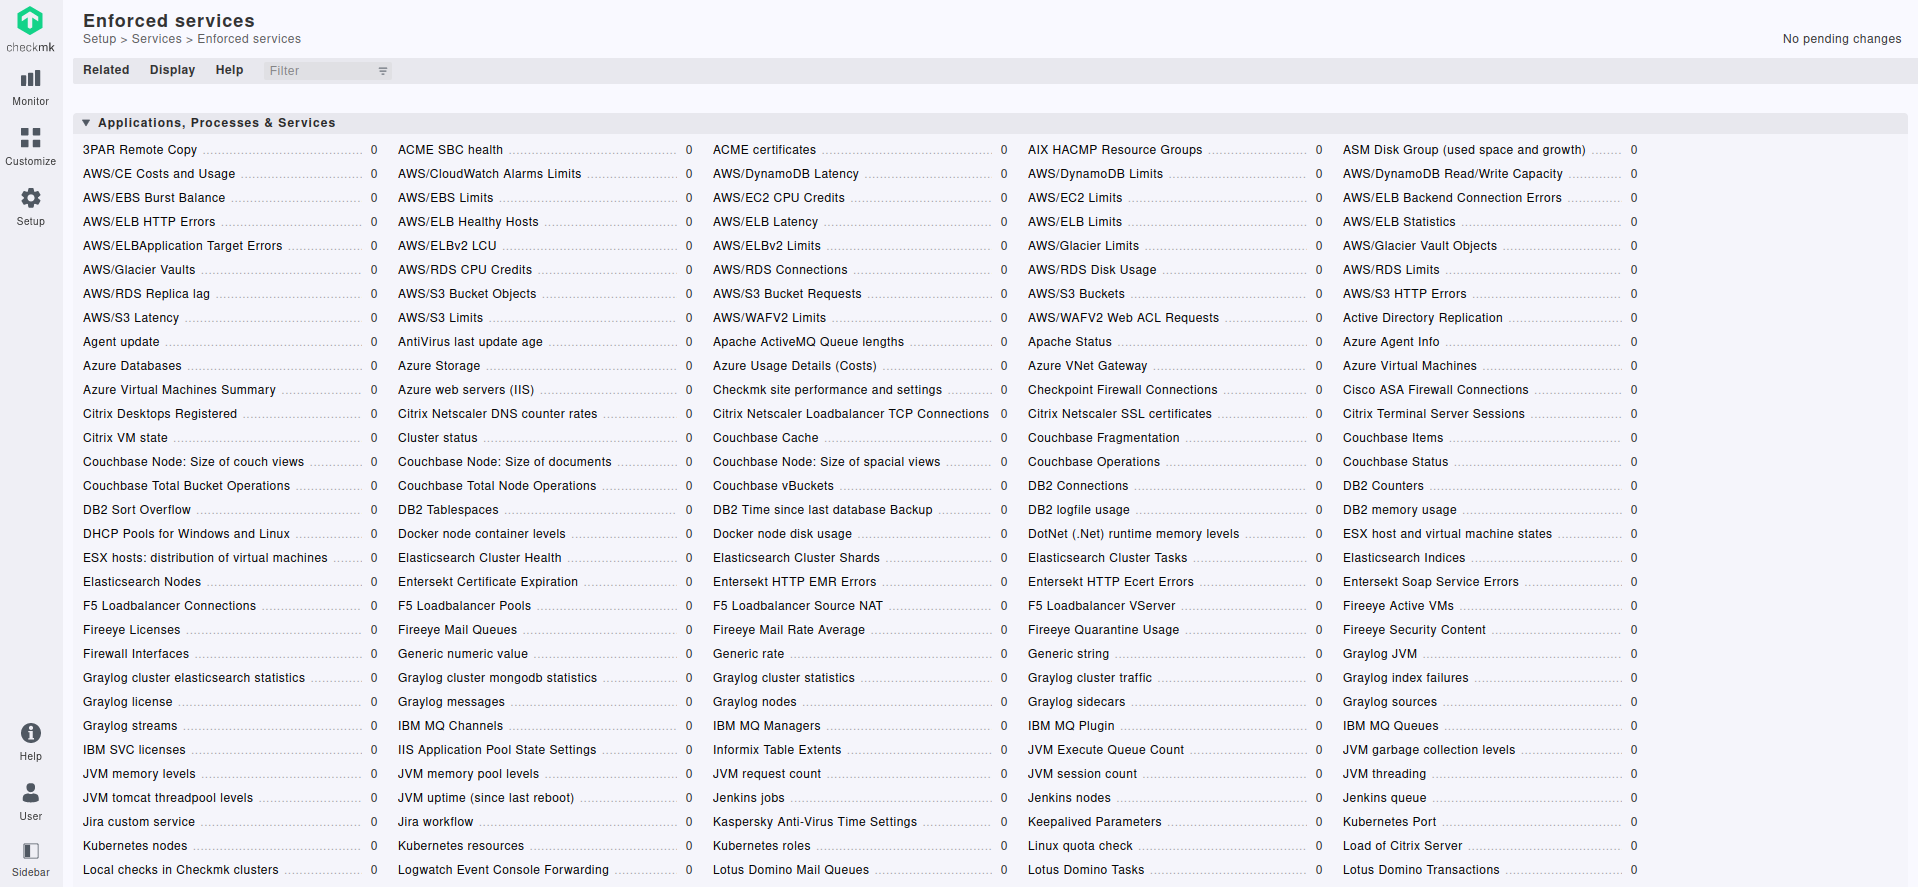Viewport: 1918px width, 887px height.
Task: Toggle the Sidebar icon
Action: click(x=31, y=851)
